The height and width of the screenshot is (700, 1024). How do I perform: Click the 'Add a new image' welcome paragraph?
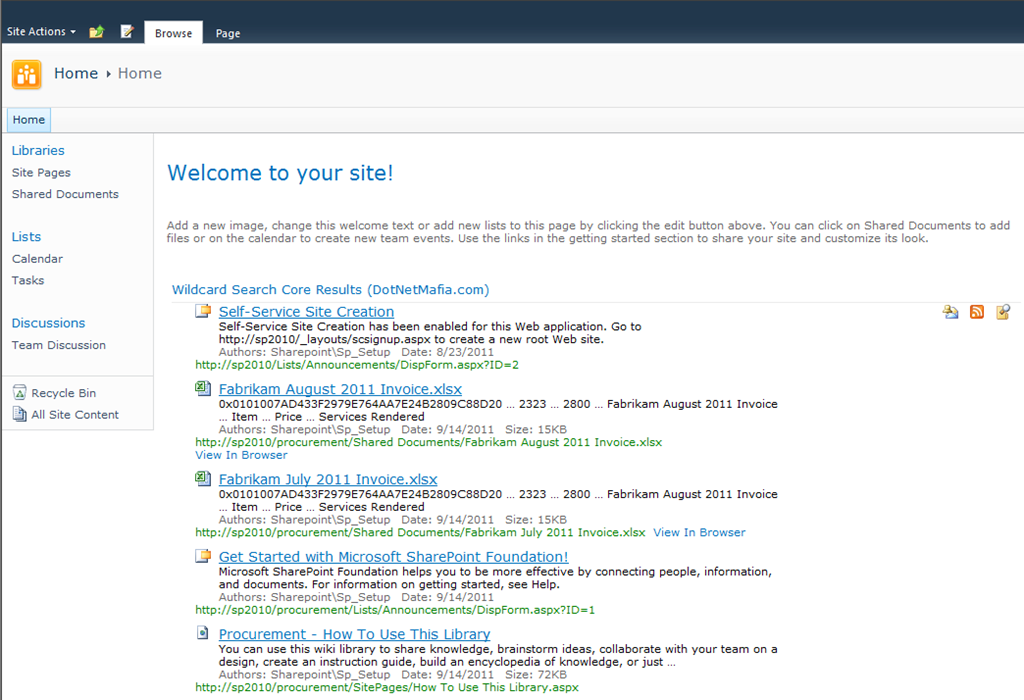(x=588, y=232)
